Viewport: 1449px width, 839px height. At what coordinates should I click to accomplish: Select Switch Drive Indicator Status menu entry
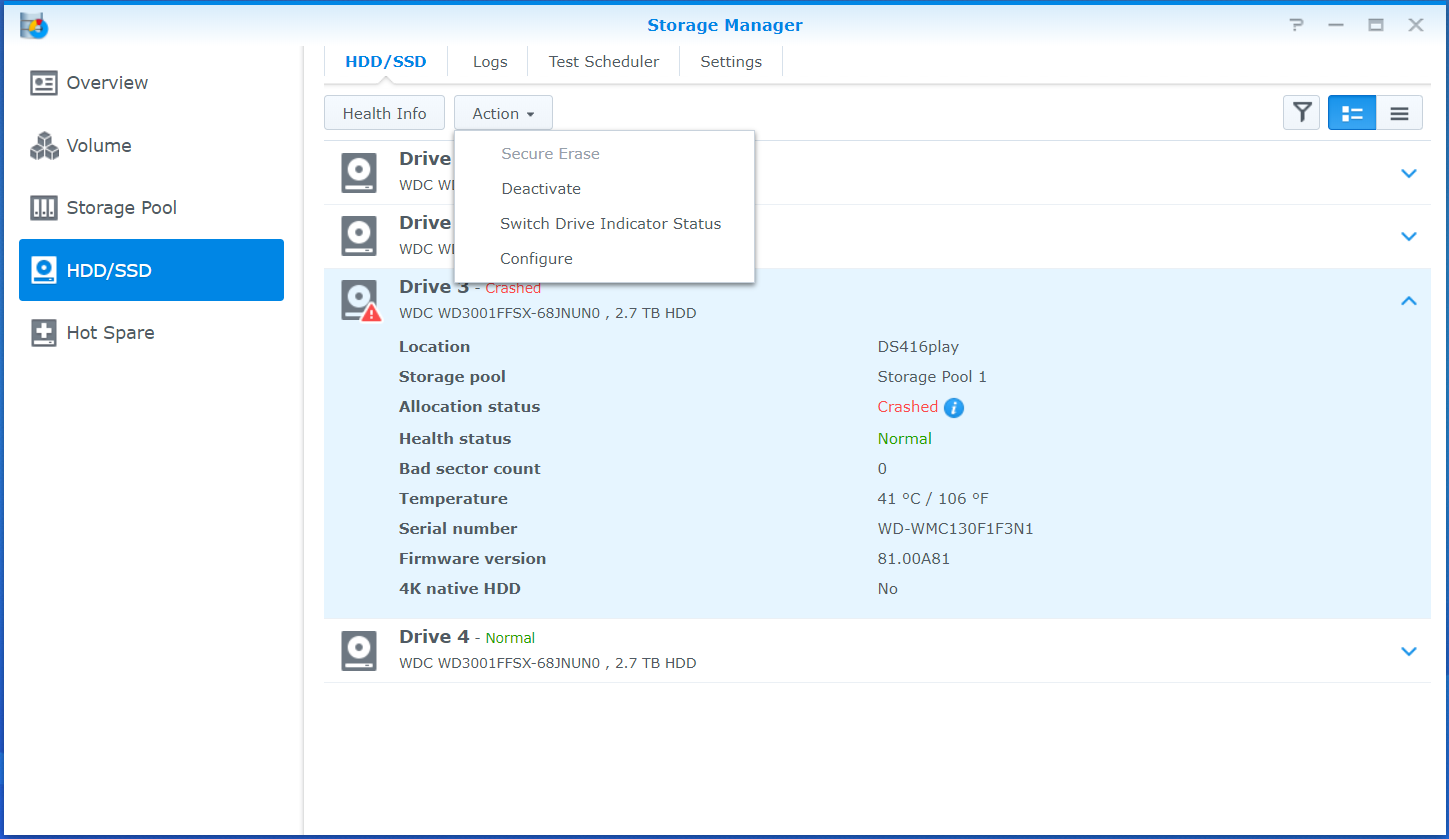pyautogui.click(x=604, y=224)
